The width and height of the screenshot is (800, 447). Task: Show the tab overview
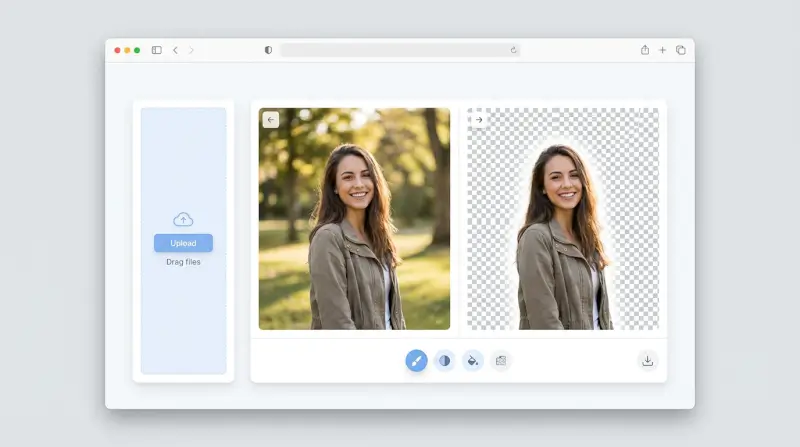pyautogui.click(x=681, y=50)
